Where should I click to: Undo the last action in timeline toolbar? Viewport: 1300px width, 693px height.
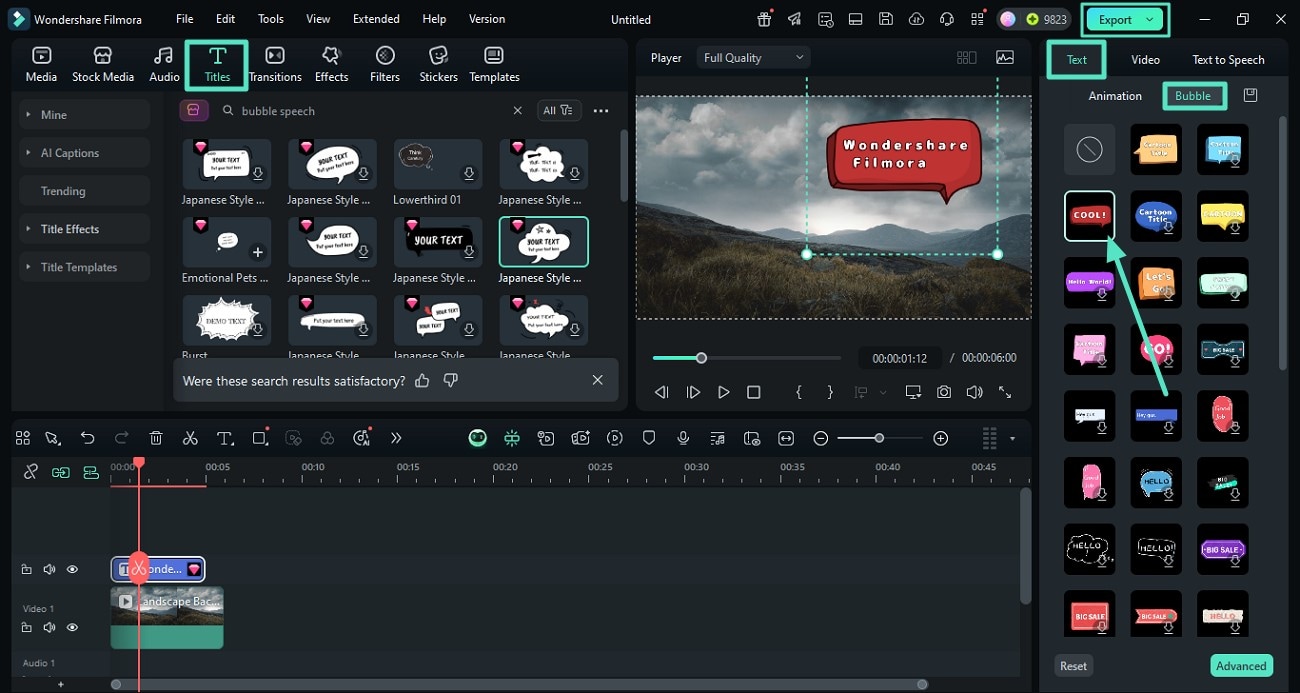(x=88, y=438)
